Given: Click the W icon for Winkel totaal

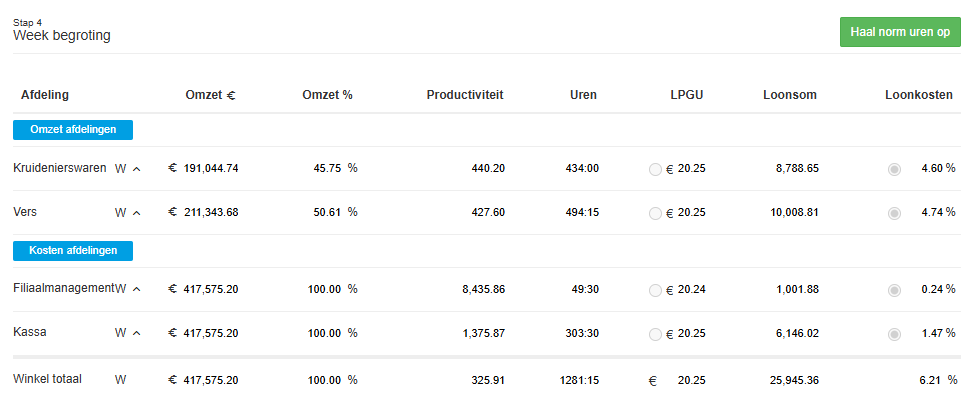Looking at the screenshot, I should 120,380.
